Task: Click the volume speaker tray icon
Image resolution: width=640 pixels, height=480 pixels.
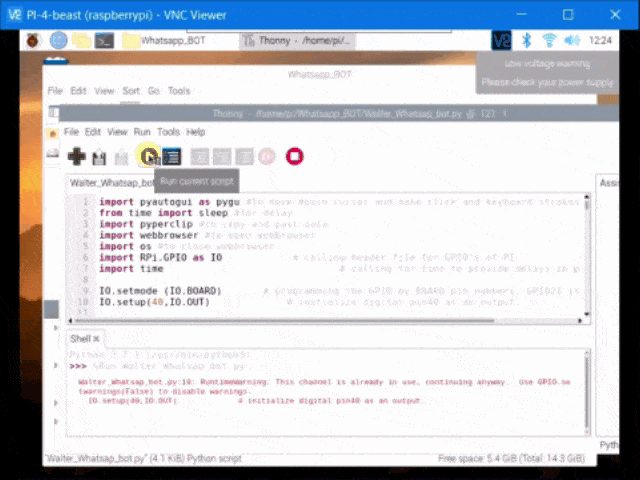Action: (572, 40)
